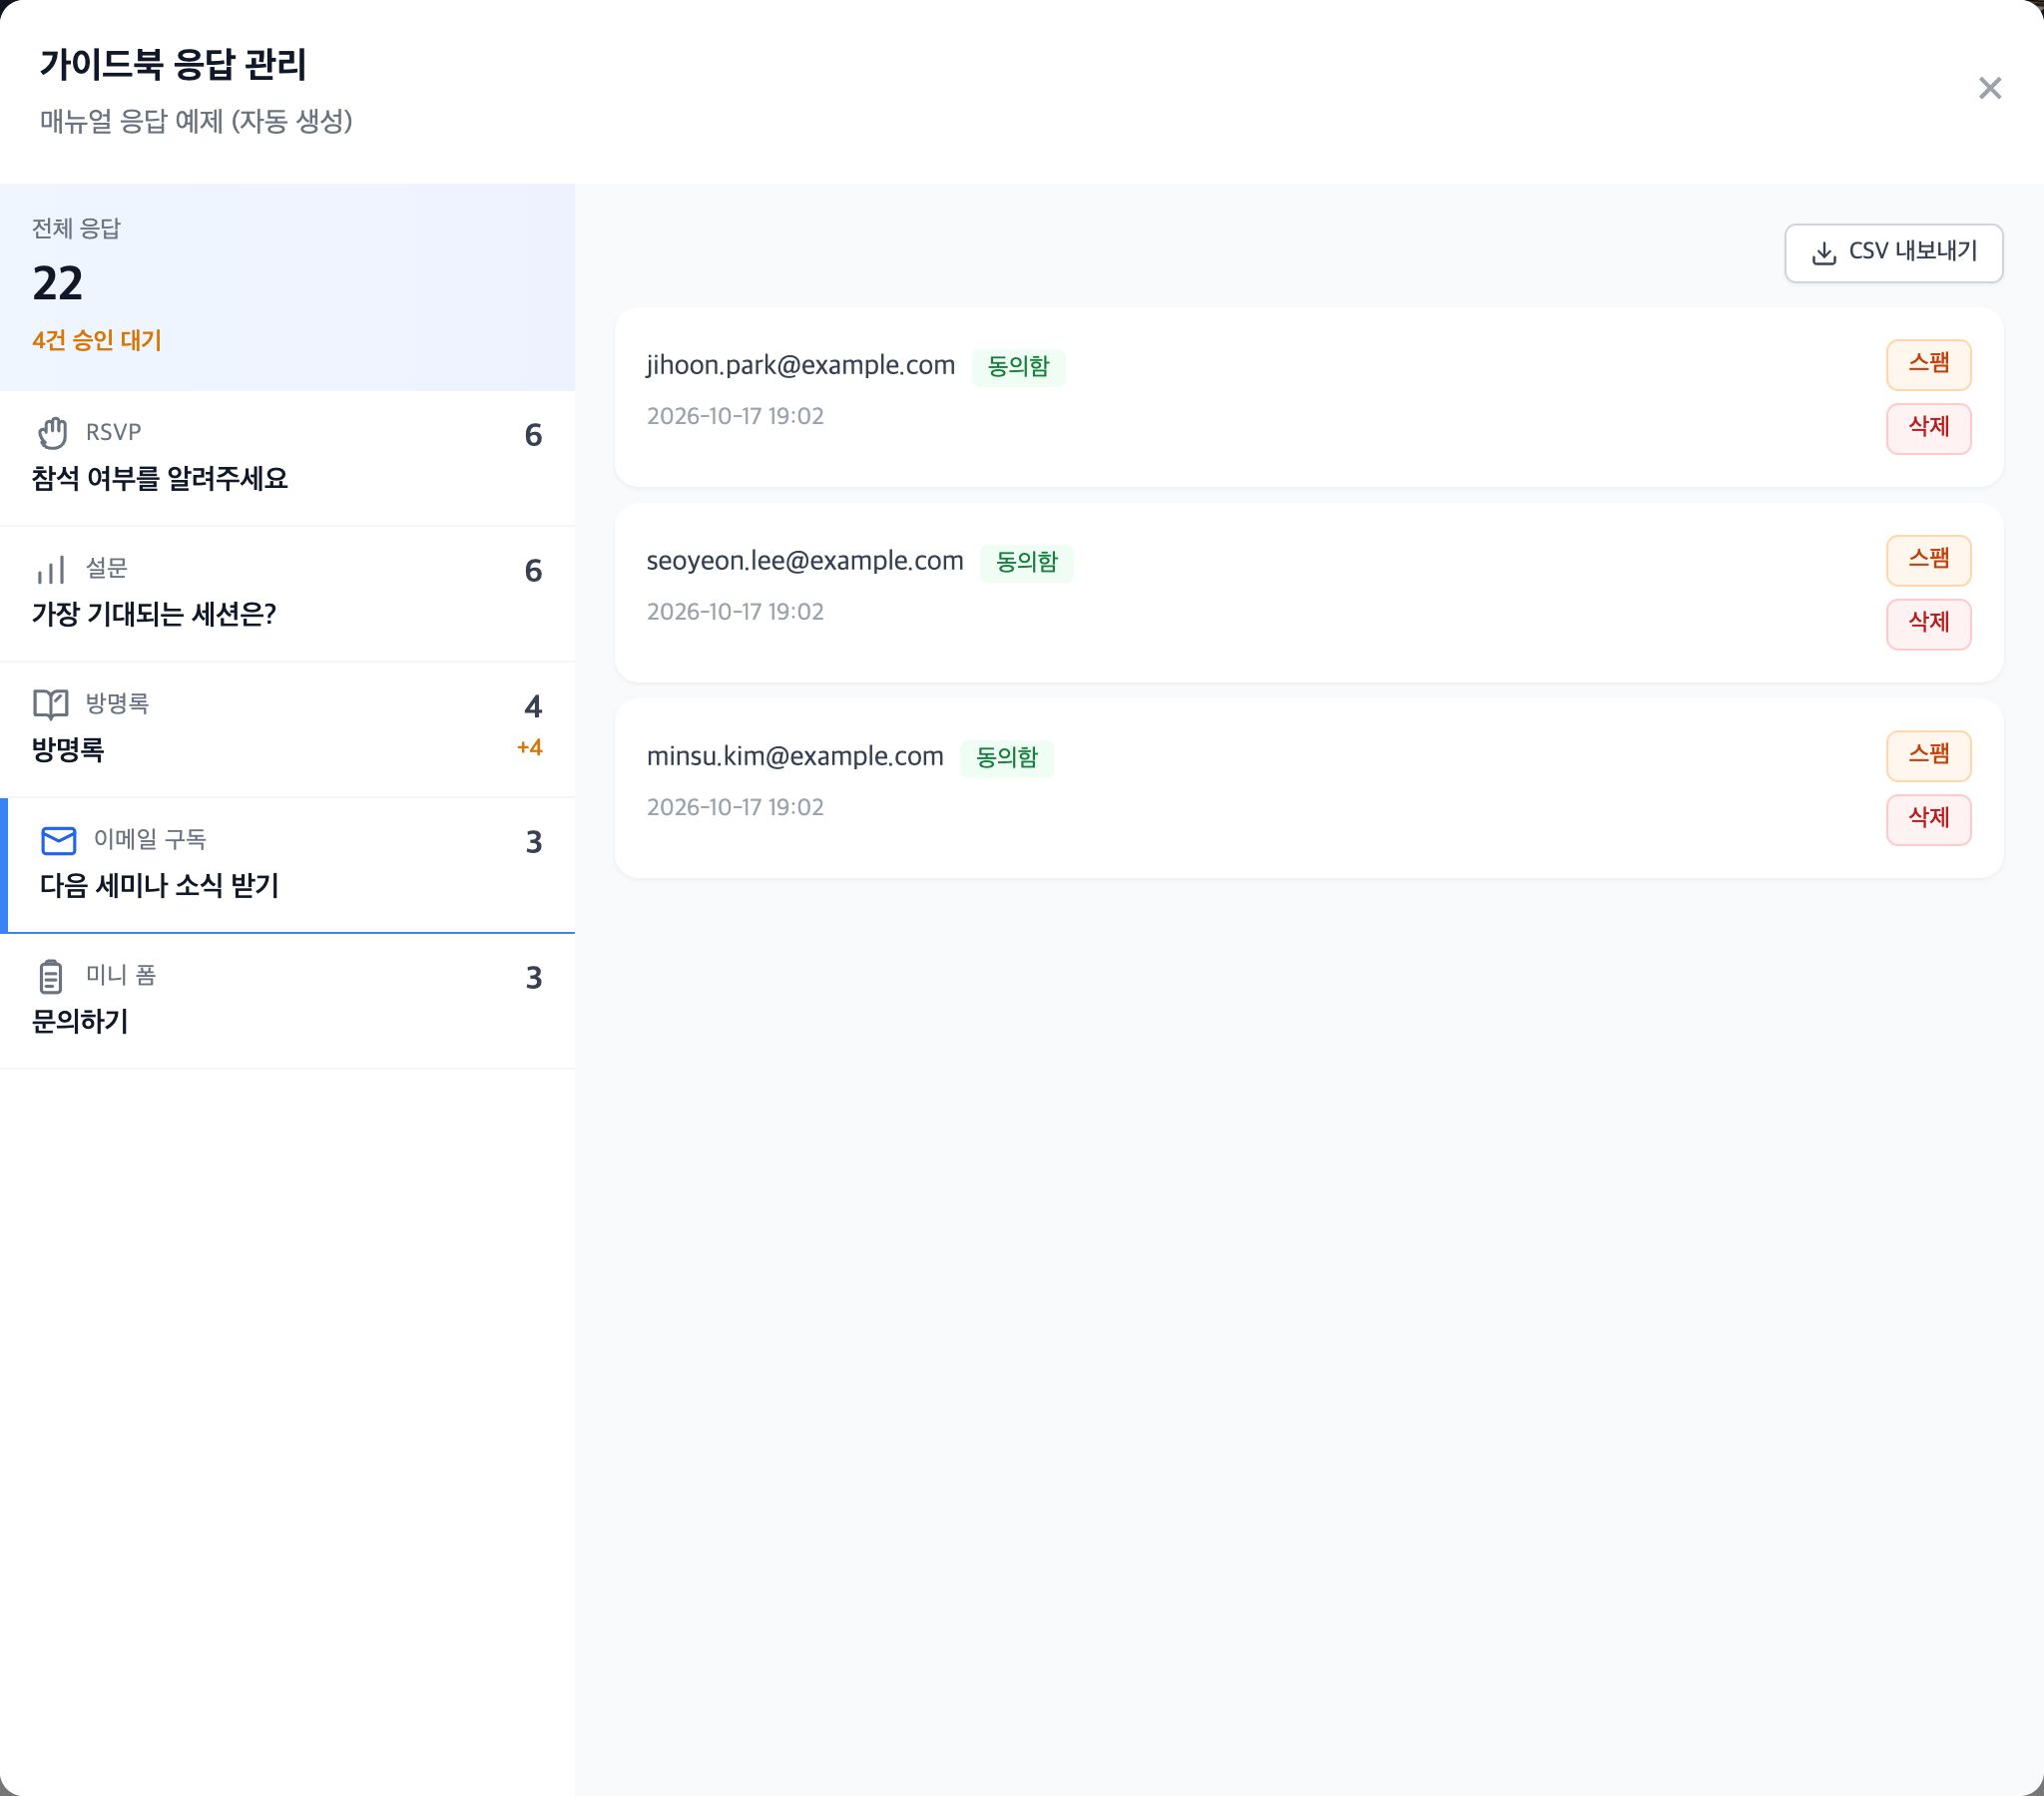Click the +4 pending badge on 방명록

pyautogui.click(x=529, y=747)
